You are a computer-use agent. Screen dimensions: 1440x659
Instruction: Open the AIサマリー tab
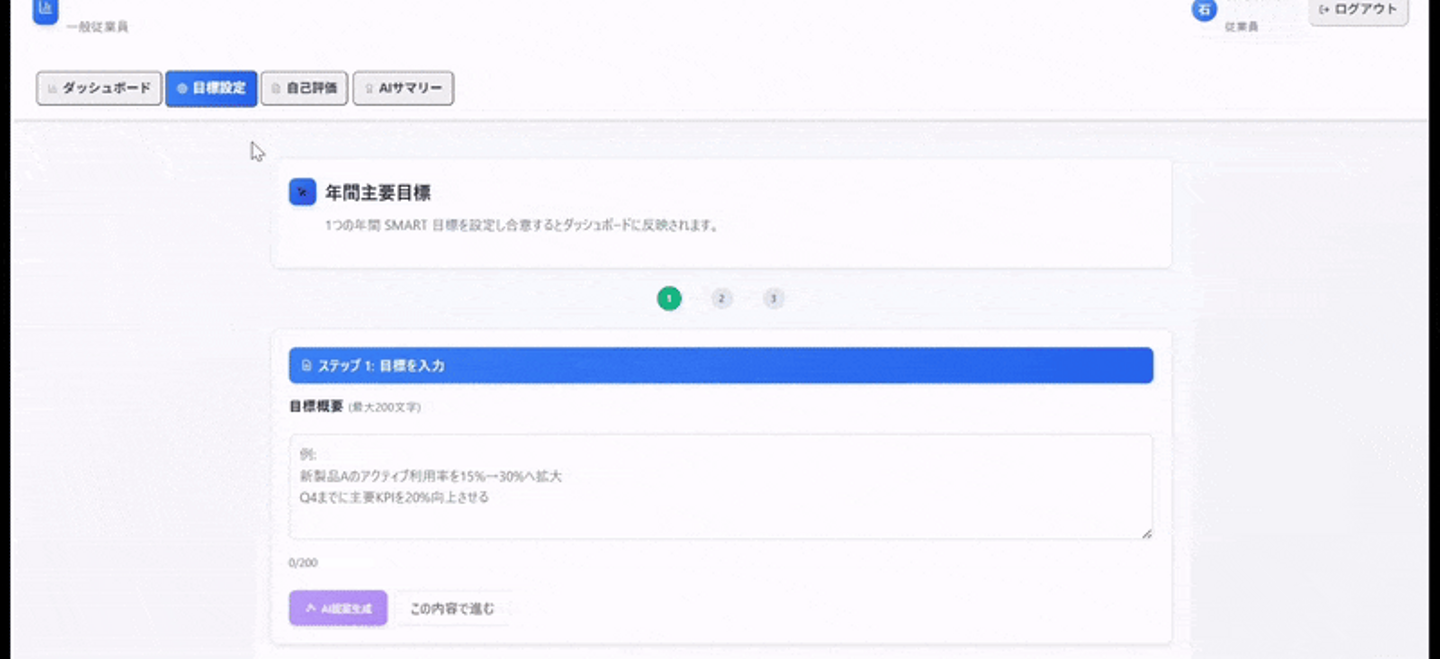coord(403,88)
